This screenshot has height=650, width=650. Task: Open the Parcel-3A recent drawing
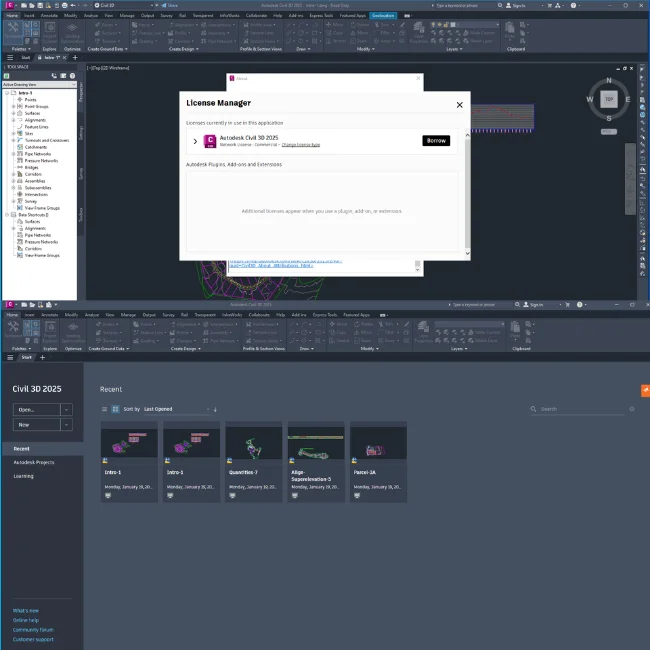(378, 443)
